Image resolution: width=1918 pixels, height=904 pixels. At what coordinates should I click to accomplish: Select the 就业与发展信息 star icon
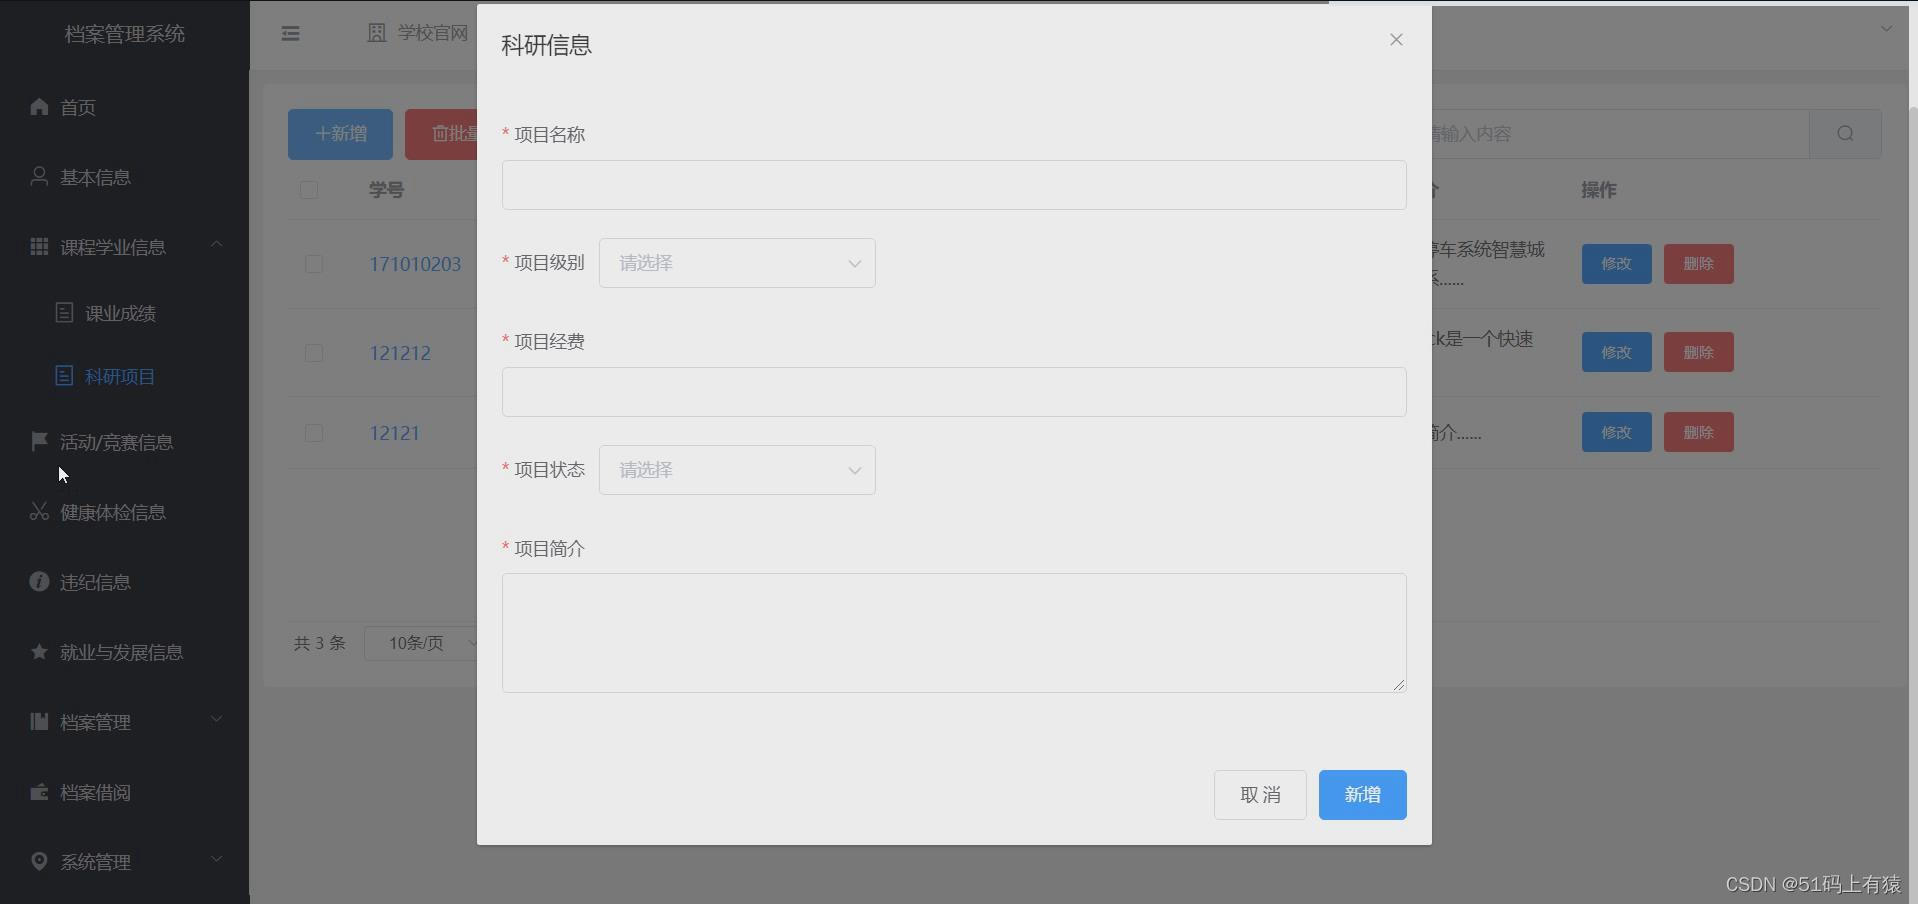pos(39,652)
